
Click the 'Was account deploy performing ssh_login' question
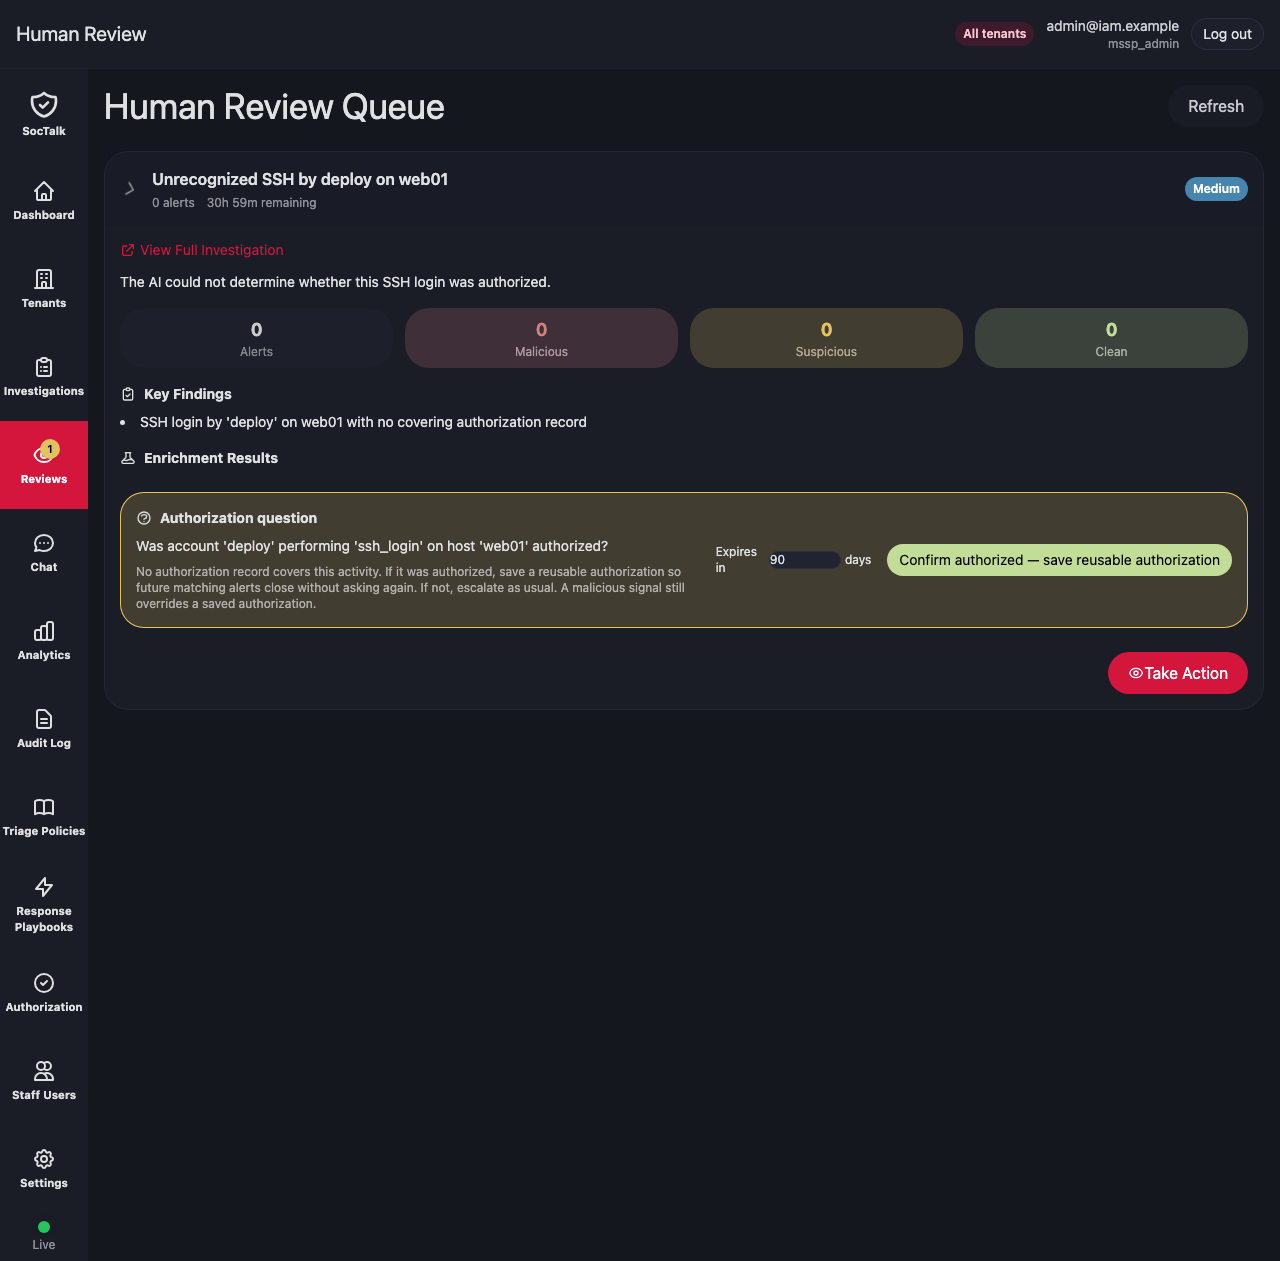[372, 546]
